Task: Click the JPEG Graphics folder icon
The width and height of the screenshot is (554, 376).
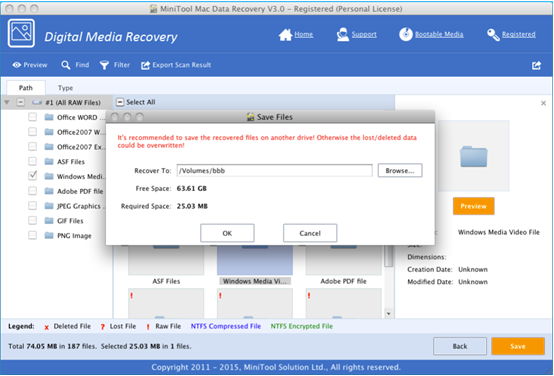Action: pyautogui.click(x=49, y=206)
